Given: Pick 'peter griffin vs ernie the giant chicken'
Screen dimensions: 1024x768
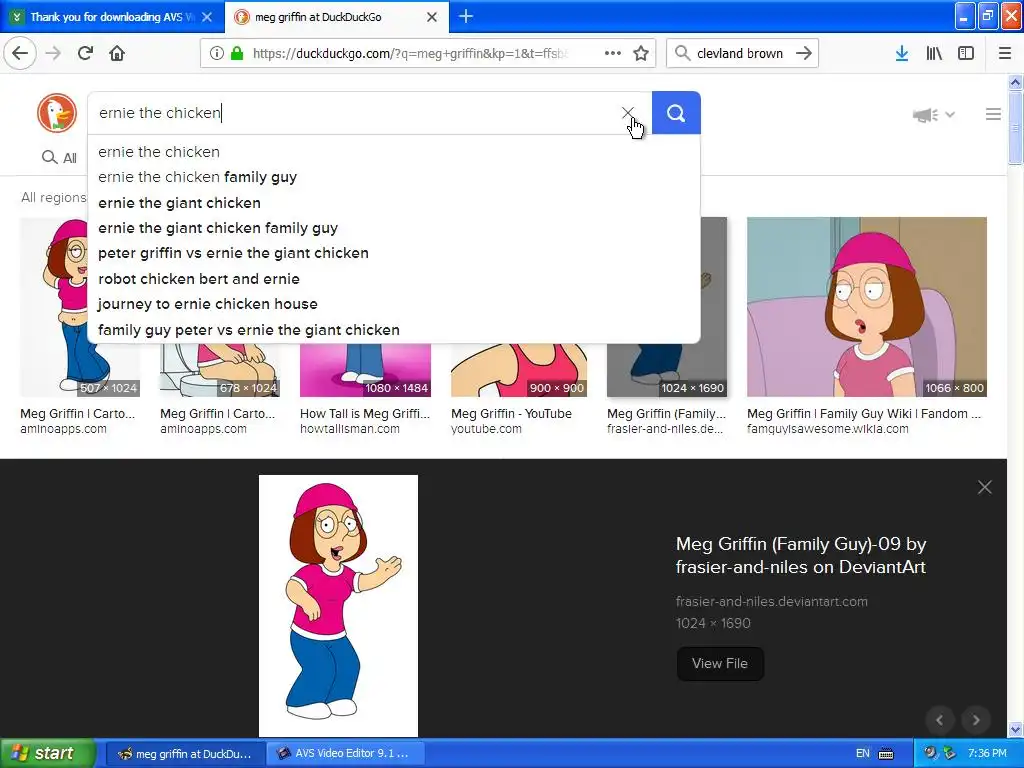Looking at the screenshot, I should coord(394,253).
